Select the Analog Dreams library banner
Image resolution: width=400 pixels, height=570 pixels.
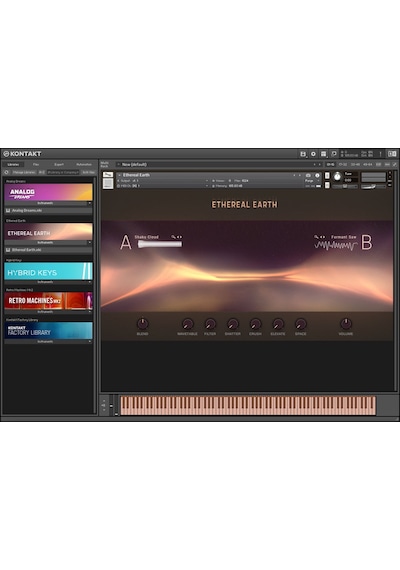tap(48, 192)
